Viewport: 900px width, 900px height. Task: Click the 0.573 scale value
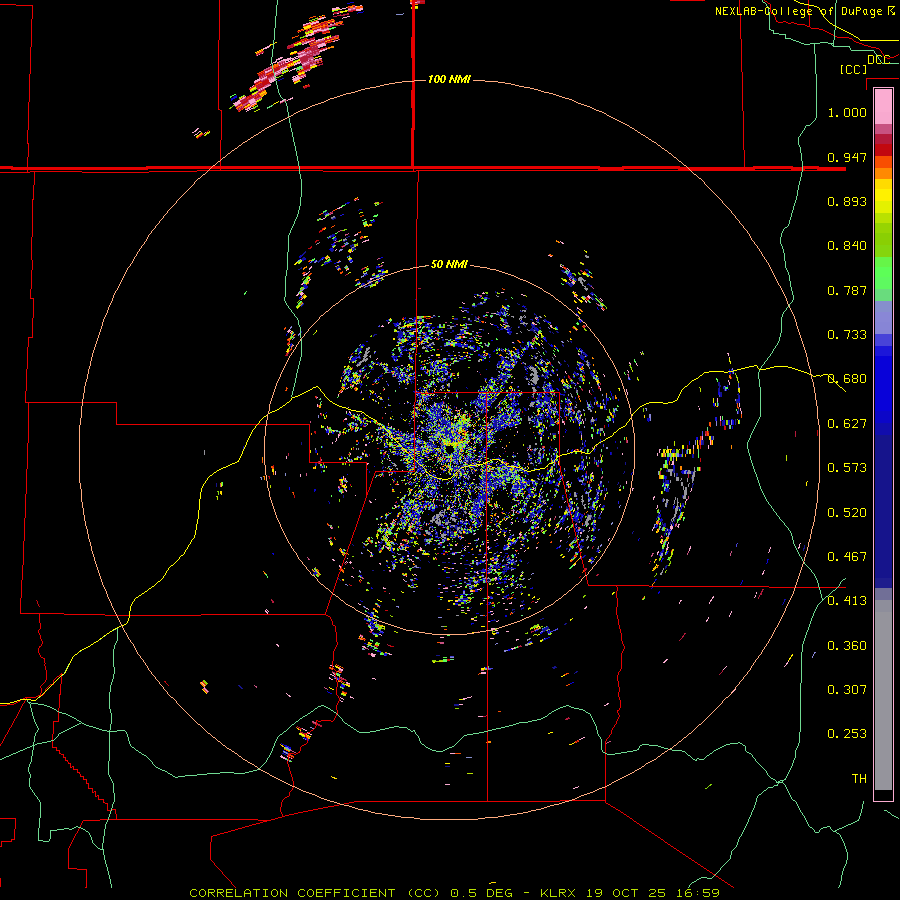(x=847, y=468)
